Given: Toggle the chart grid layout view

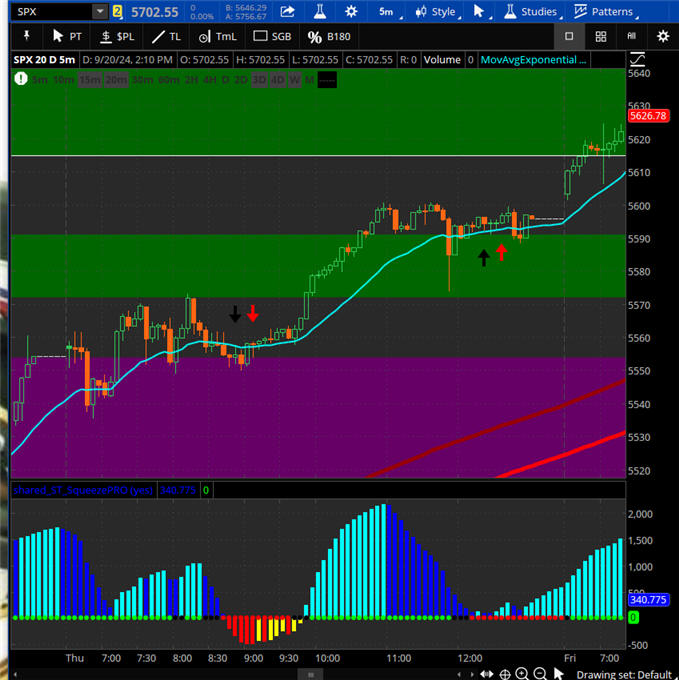Looking at the screenshot, I should tap(600, 36).
